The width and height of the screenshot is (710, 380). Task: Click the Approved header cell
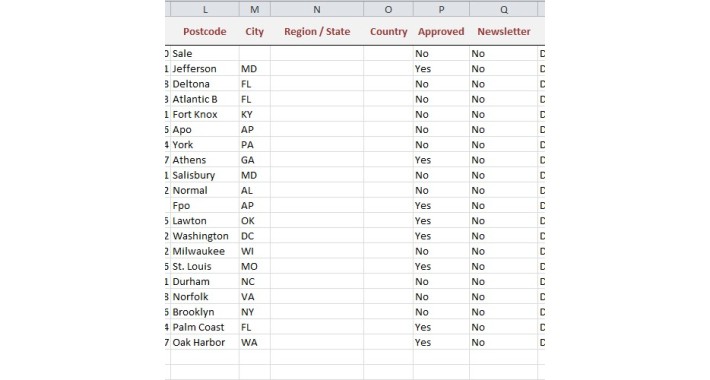pos(441,31)
